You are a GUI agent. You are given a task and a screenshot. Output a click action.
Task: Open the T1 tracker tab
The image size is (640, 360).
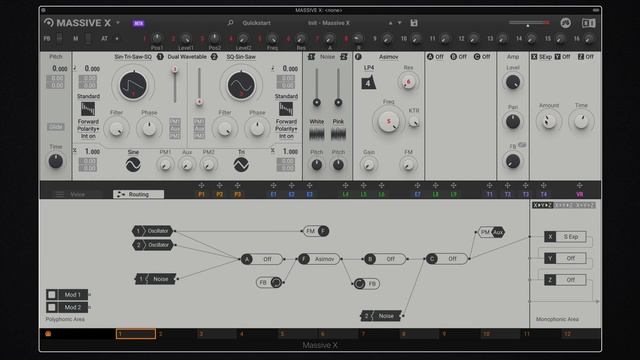coord(489,195)
